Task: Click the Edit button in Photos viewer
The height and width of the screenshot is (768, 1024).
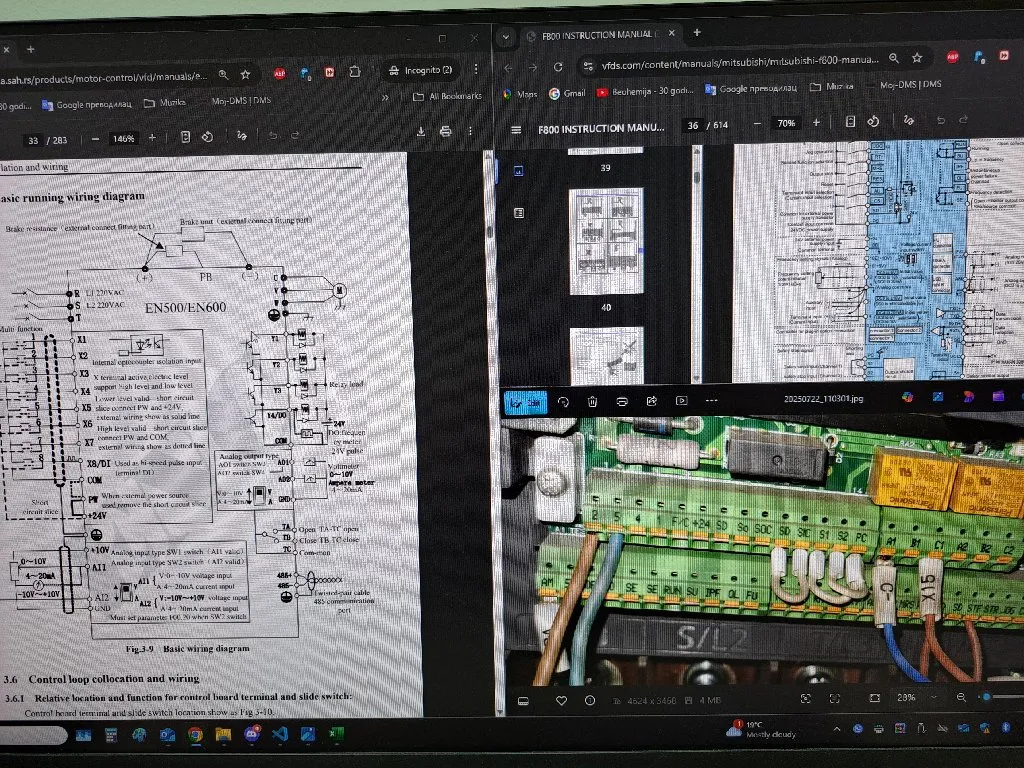Action: pos(525,401)
